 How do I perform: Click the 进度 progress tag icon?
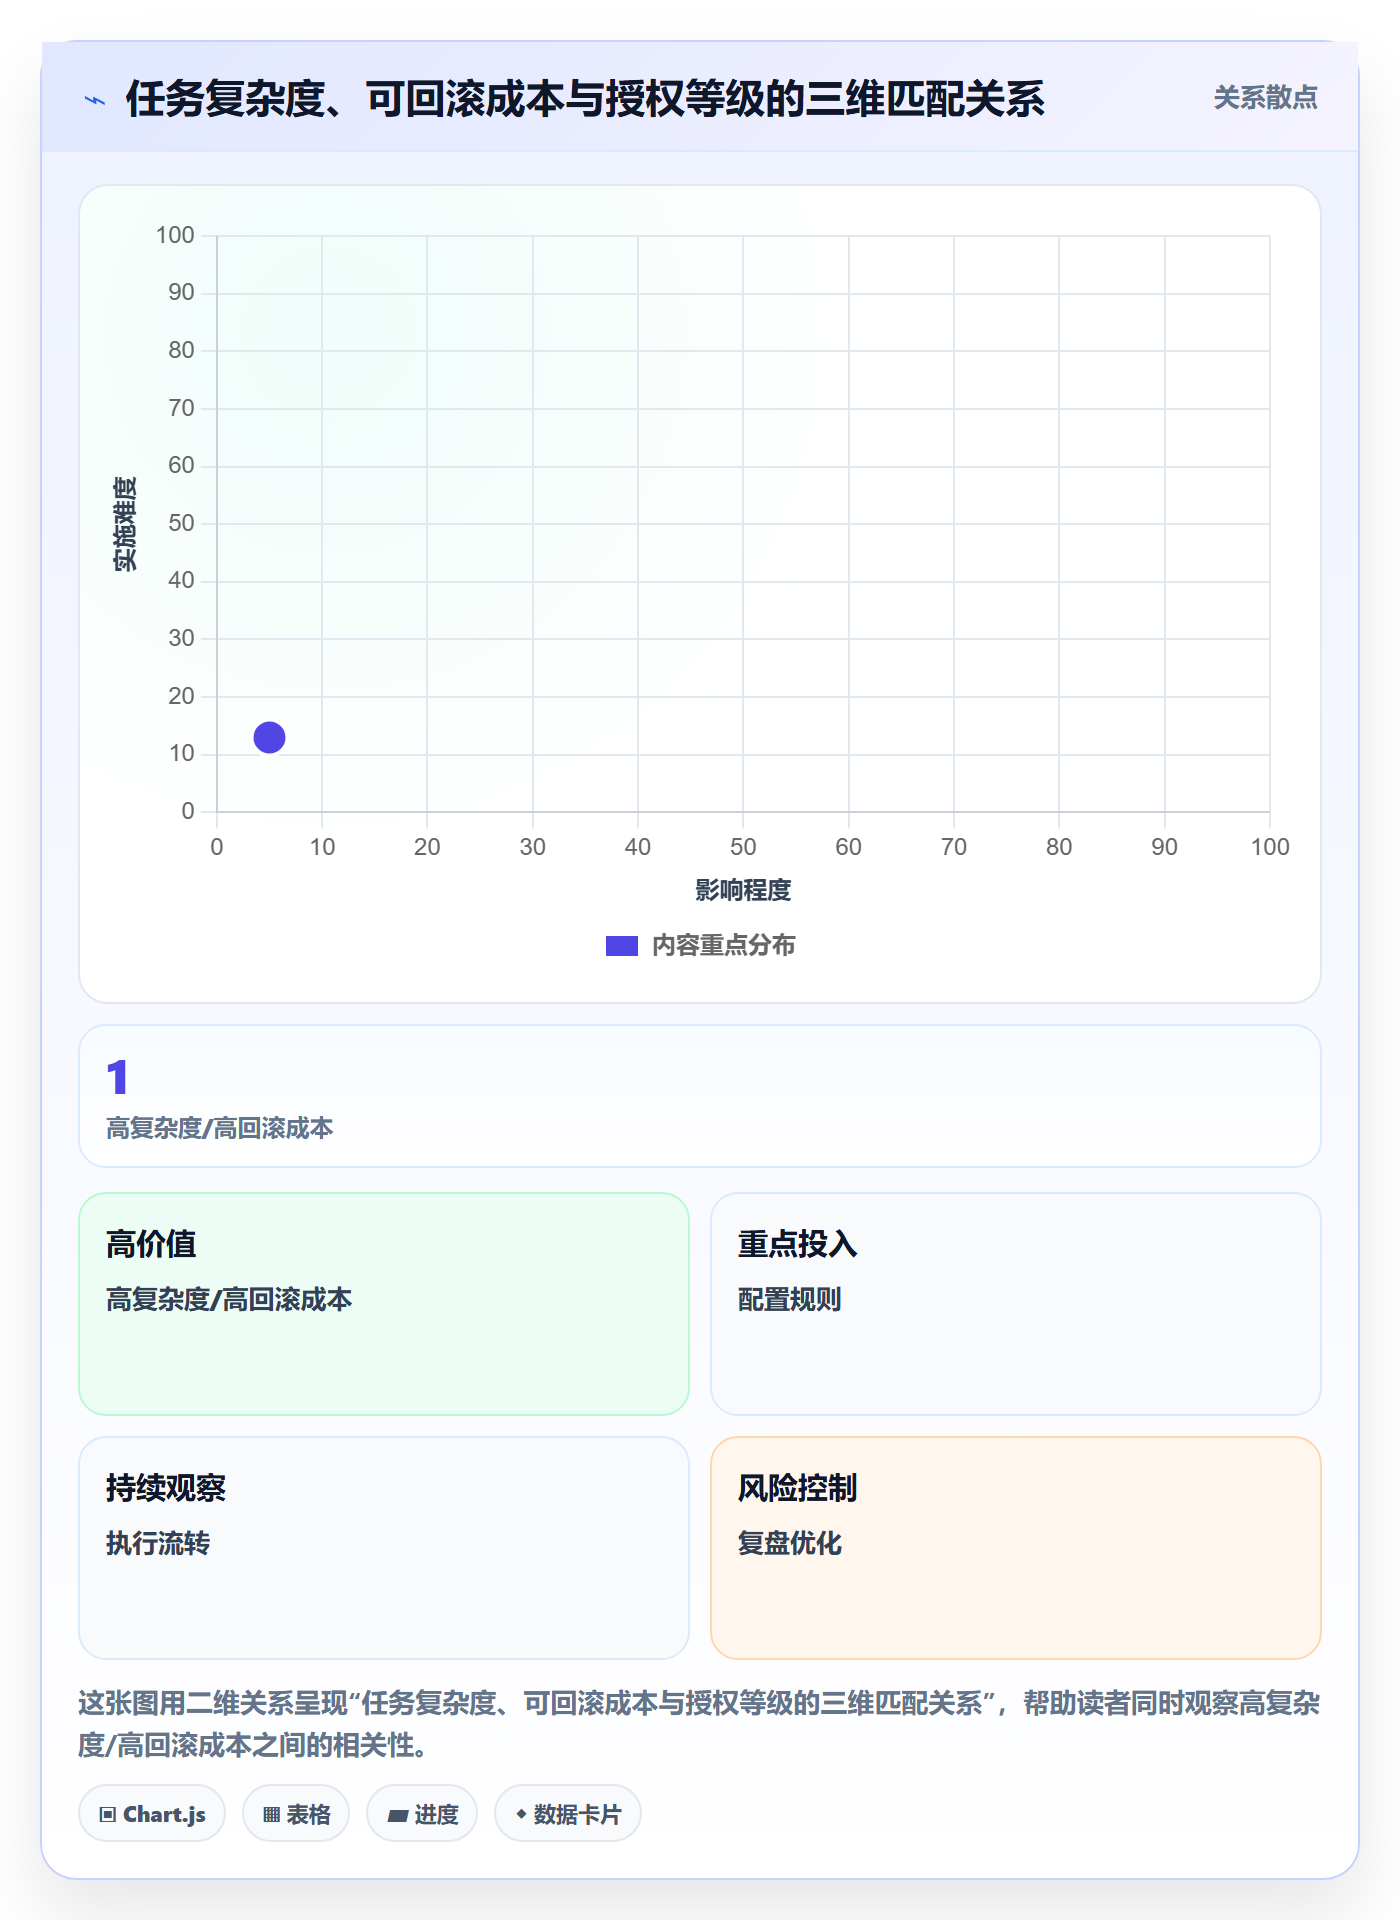[398, 1815]
